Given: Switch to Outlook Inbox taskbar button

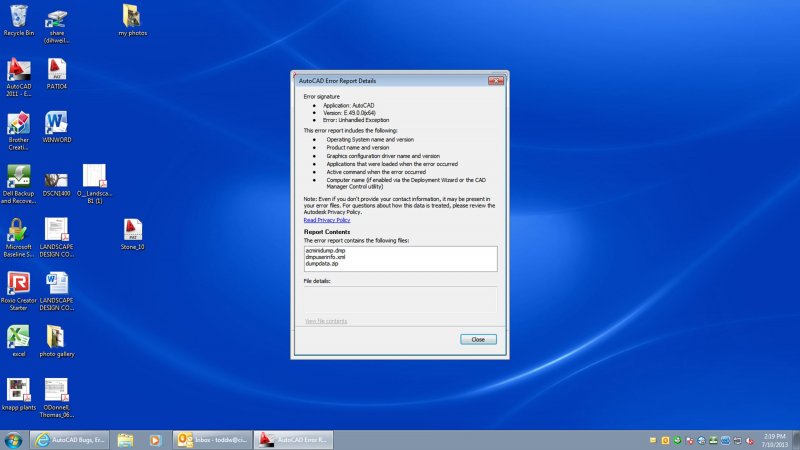Looking at the screenshot, I should 212,440.
